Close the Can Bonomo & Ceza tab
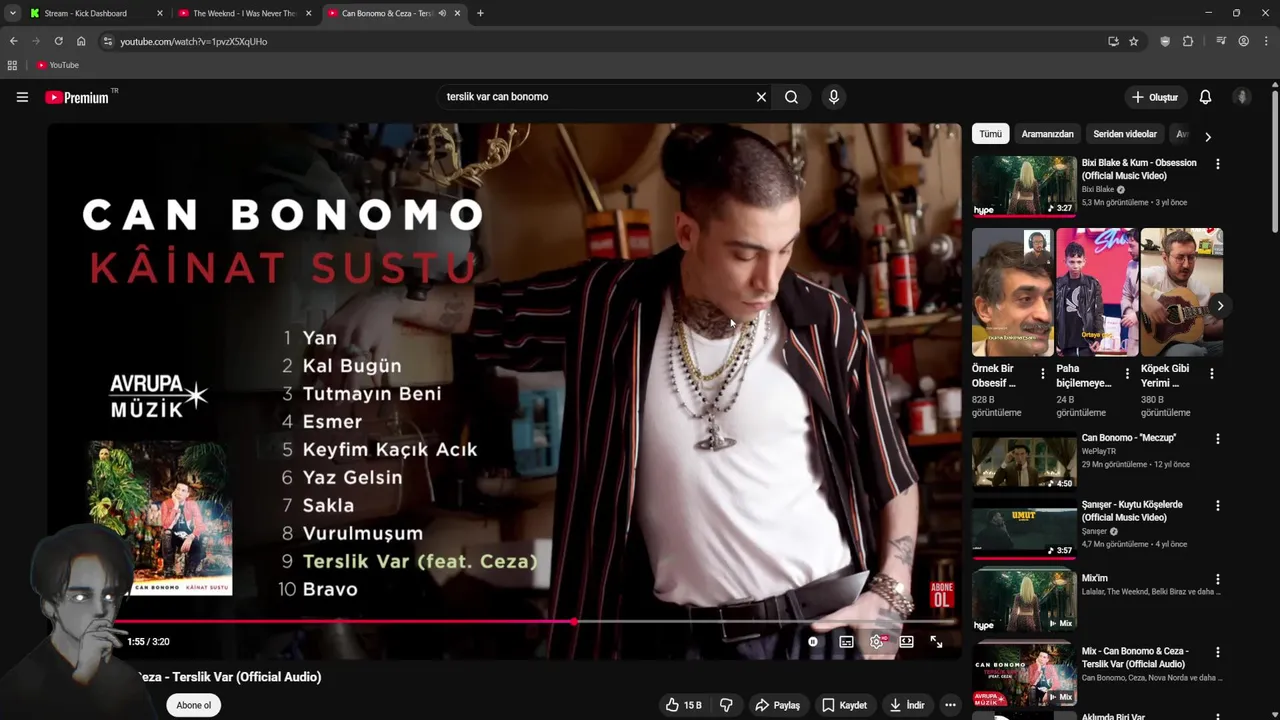This screenshot has height=720, width=1280. (x=458, y=13)
